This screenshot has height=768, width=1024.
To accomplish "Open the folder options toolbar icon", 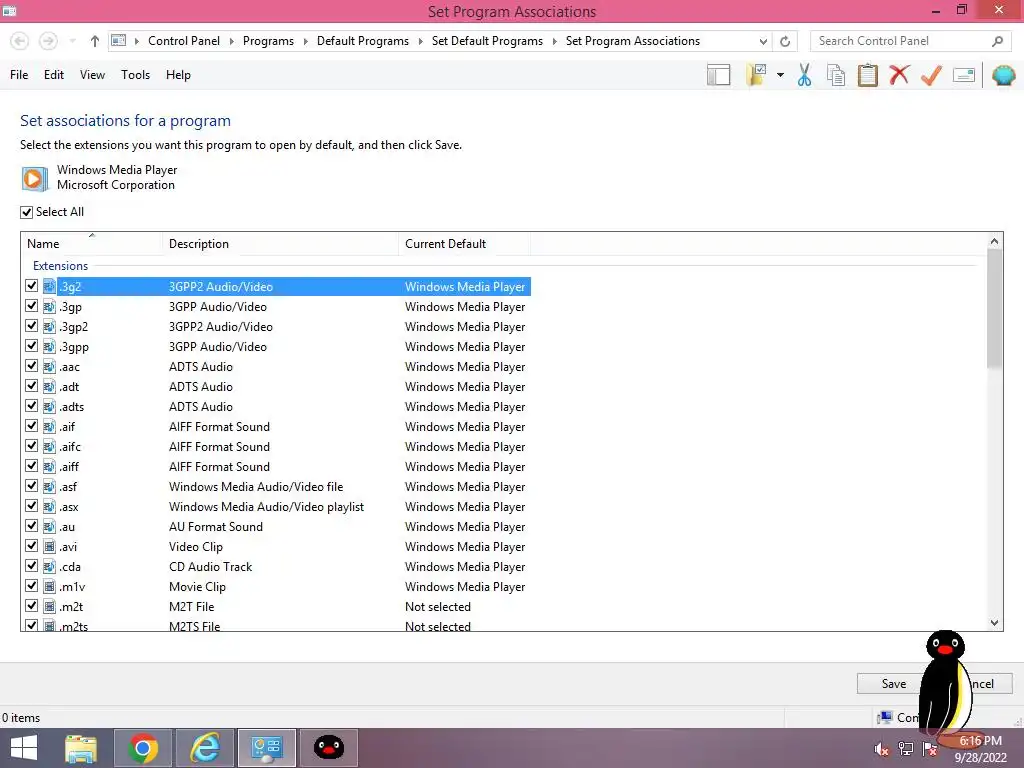I will (756, 75).
